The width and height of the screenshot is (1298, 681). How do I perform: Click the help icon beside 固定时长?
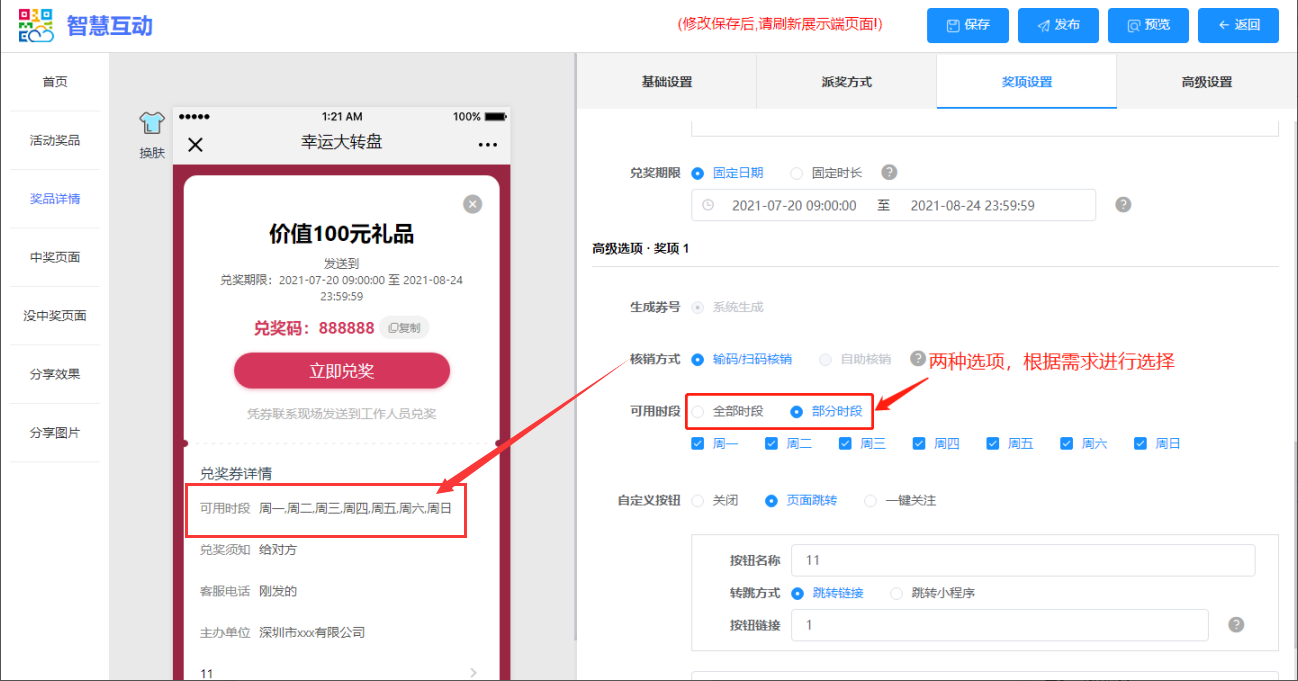(888, 173)
